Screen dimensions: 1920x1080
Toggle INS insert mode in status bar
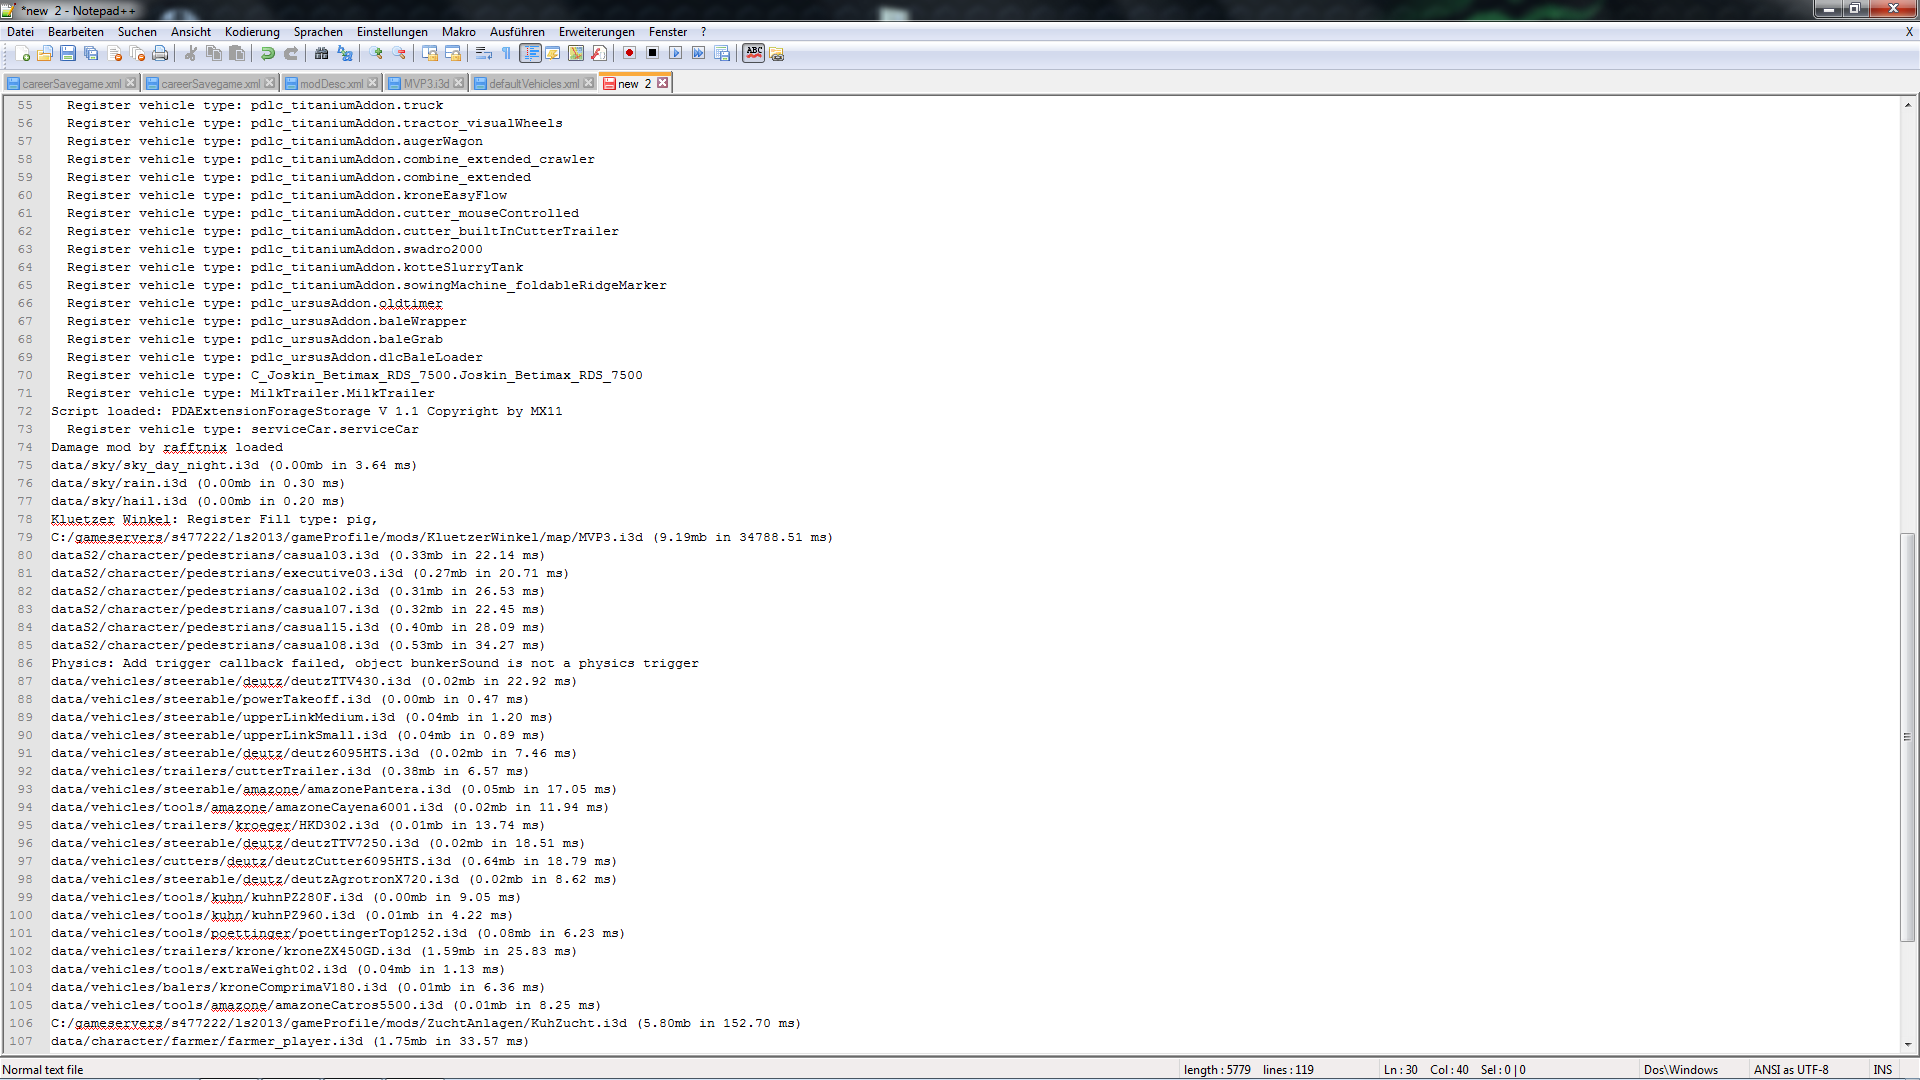[1883, 1070]
